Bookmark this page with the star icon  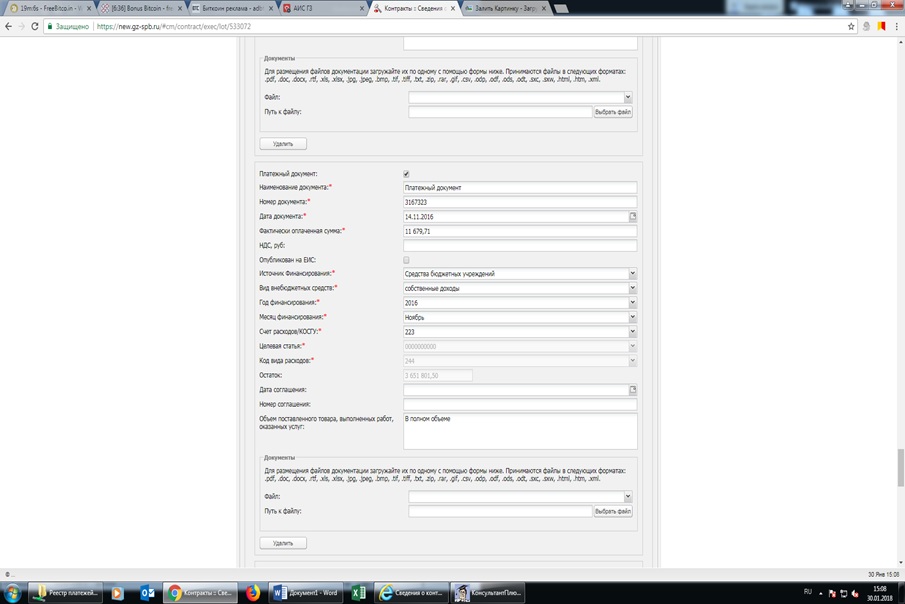851,27
